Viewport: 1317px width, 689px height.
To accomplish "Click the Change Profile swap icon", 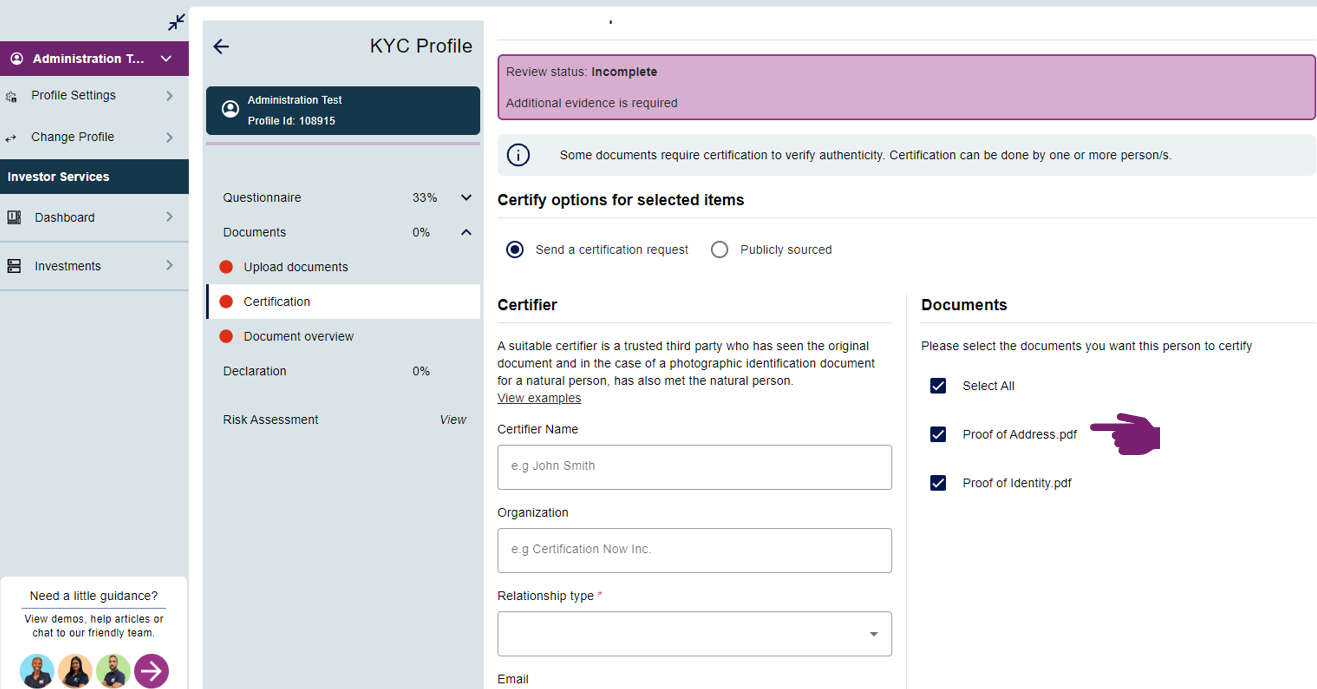I will pyautogui.click(x=11, y=138).
